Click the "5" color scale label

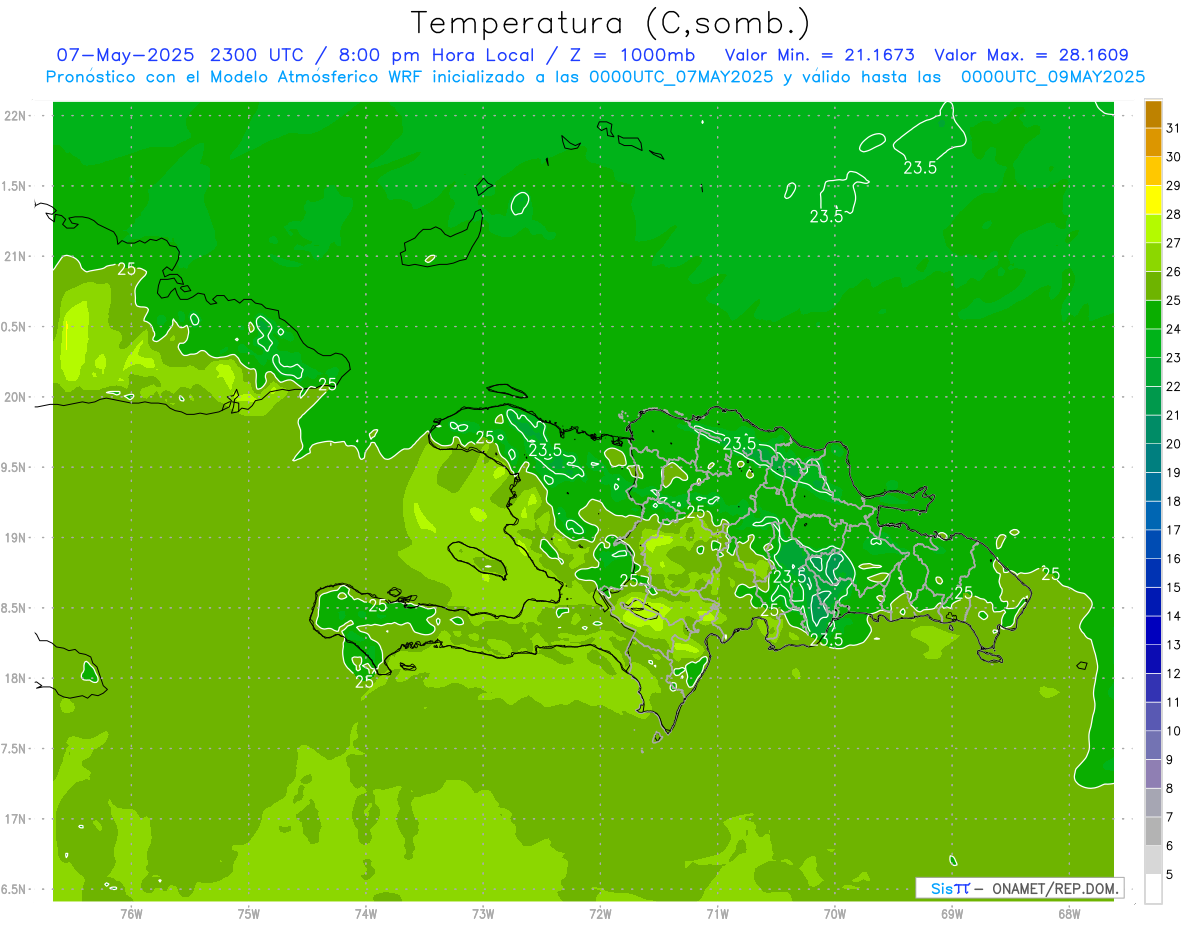[1170, 875]
